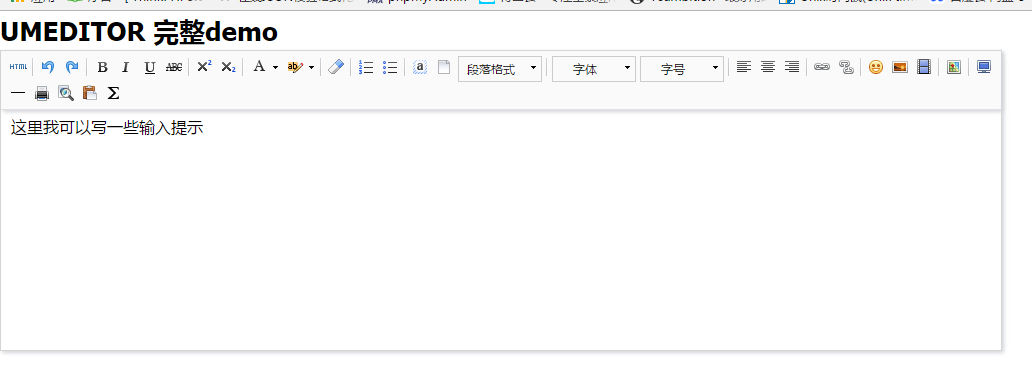Click the select all icon
The image size is (1032, 391).
pyautogui.click(x=420, y=67)
